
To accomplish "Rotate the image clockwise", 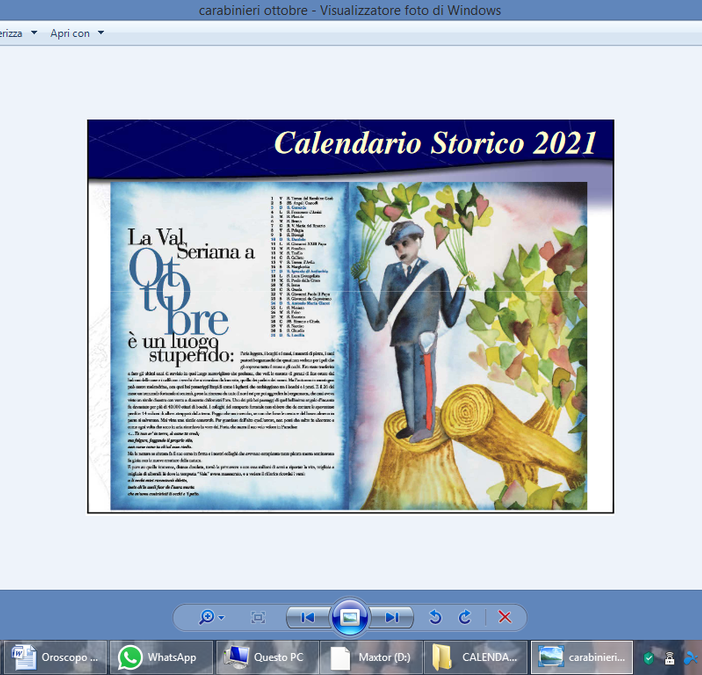I will coord(465,617).
